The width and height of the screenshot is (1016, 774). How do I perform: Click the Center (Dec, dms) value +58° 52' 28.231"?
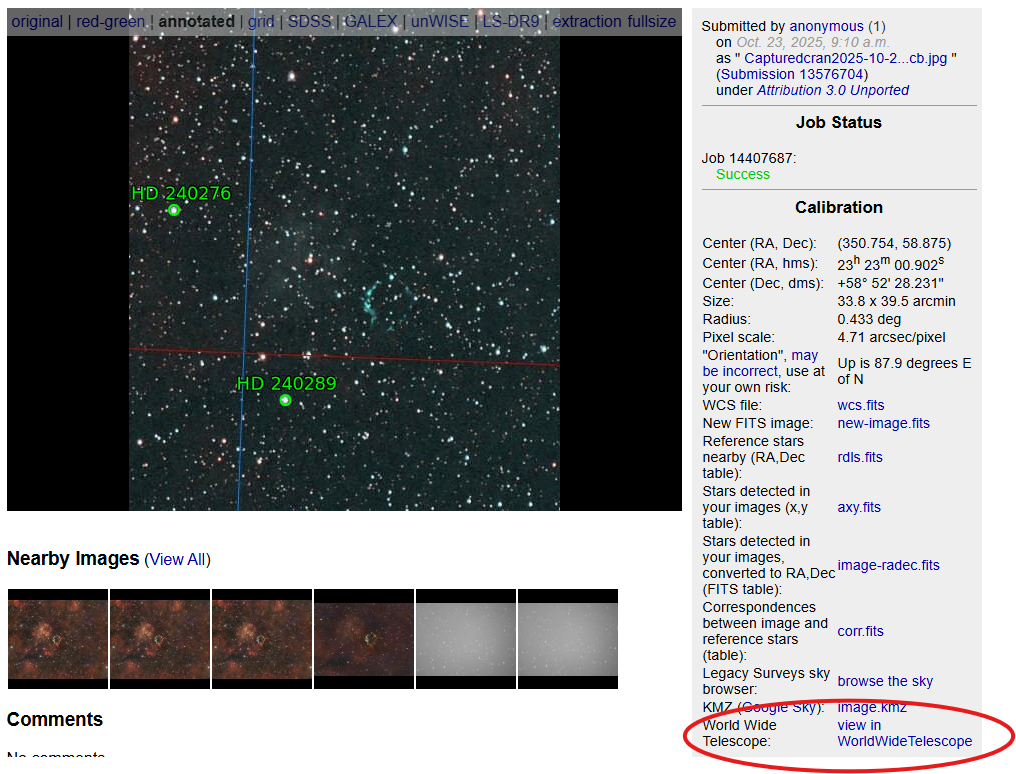tap(890, 284)
